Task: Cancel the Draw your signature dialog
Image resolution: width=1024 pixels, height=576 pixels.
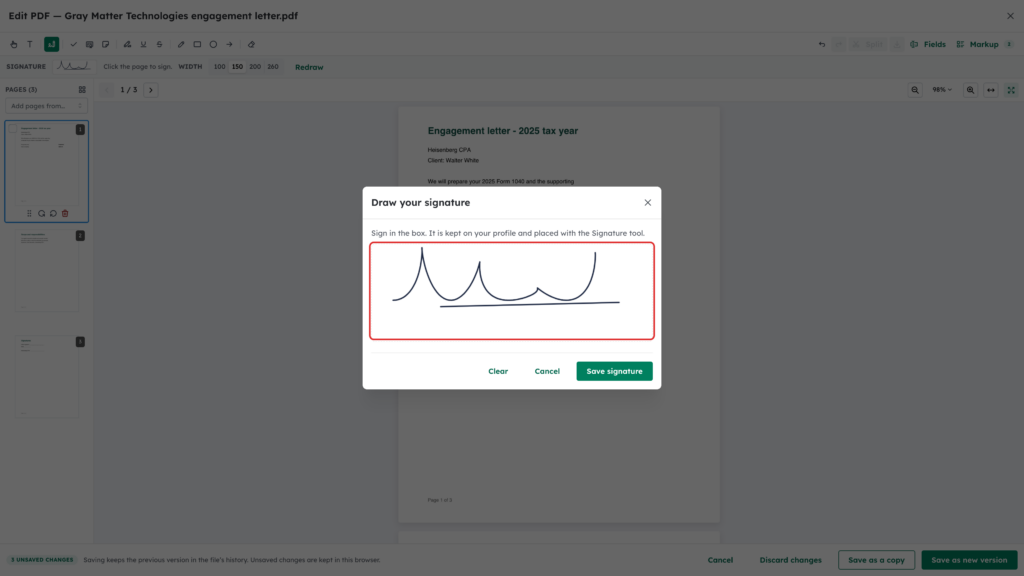Action: coord(547,371)
